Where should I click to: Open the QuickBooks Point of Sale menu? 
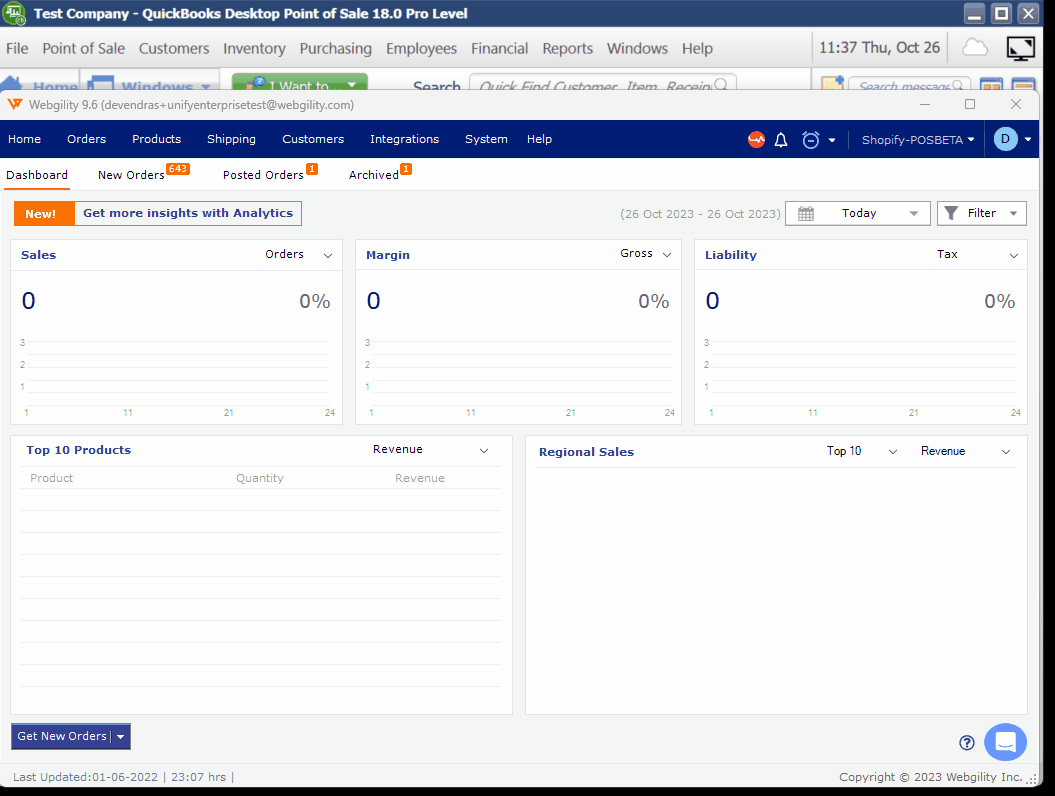click(x=83, y=48)
